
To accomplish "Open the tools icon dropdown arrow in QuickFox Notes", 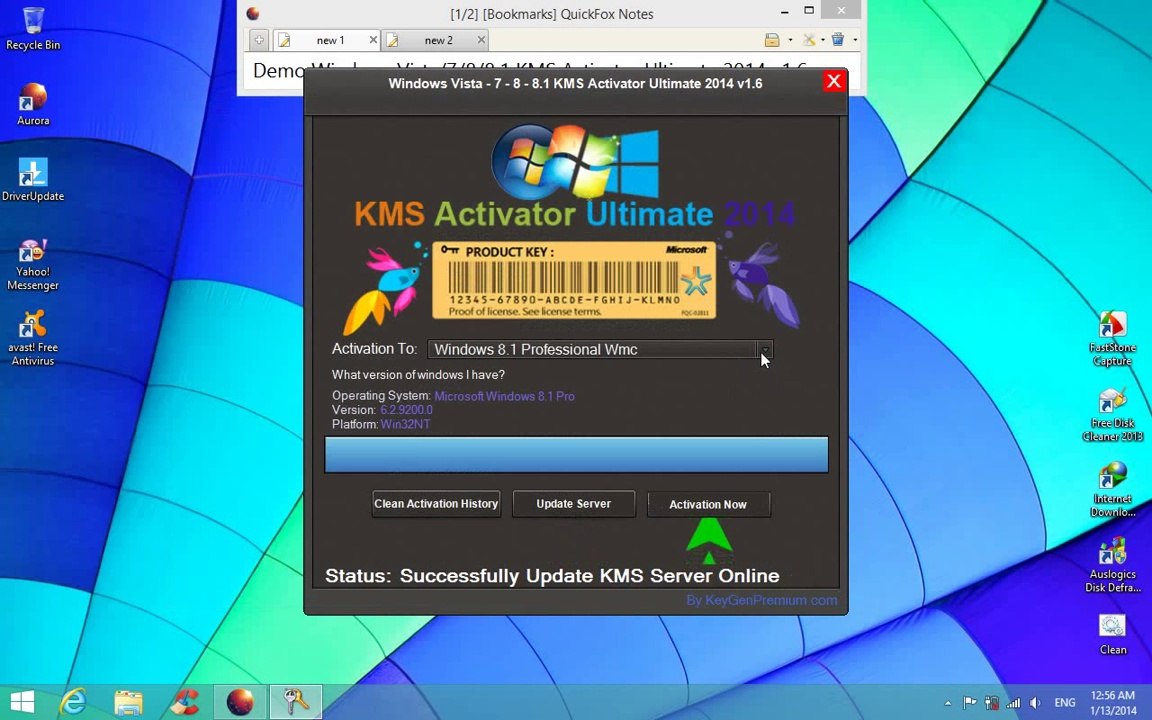I will 822,40.
